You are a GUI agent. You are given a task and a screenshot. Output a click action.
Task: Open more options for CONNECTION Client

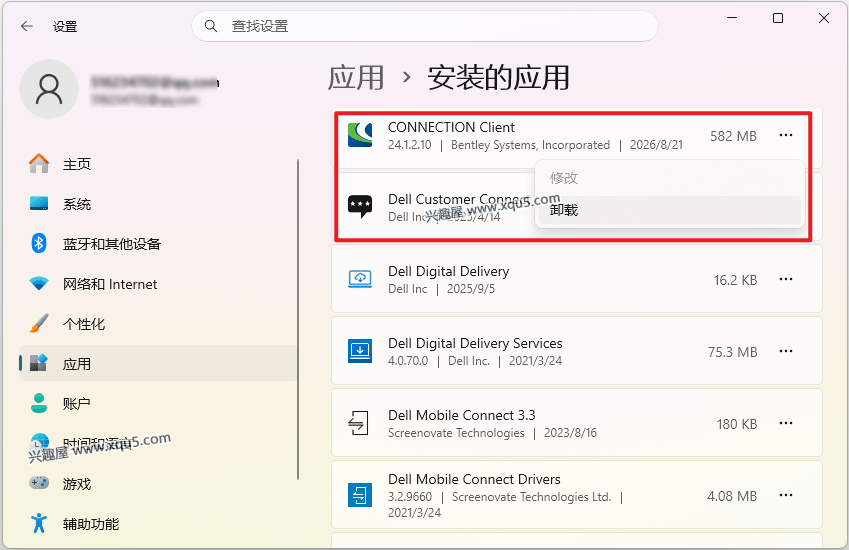point(786,135)
